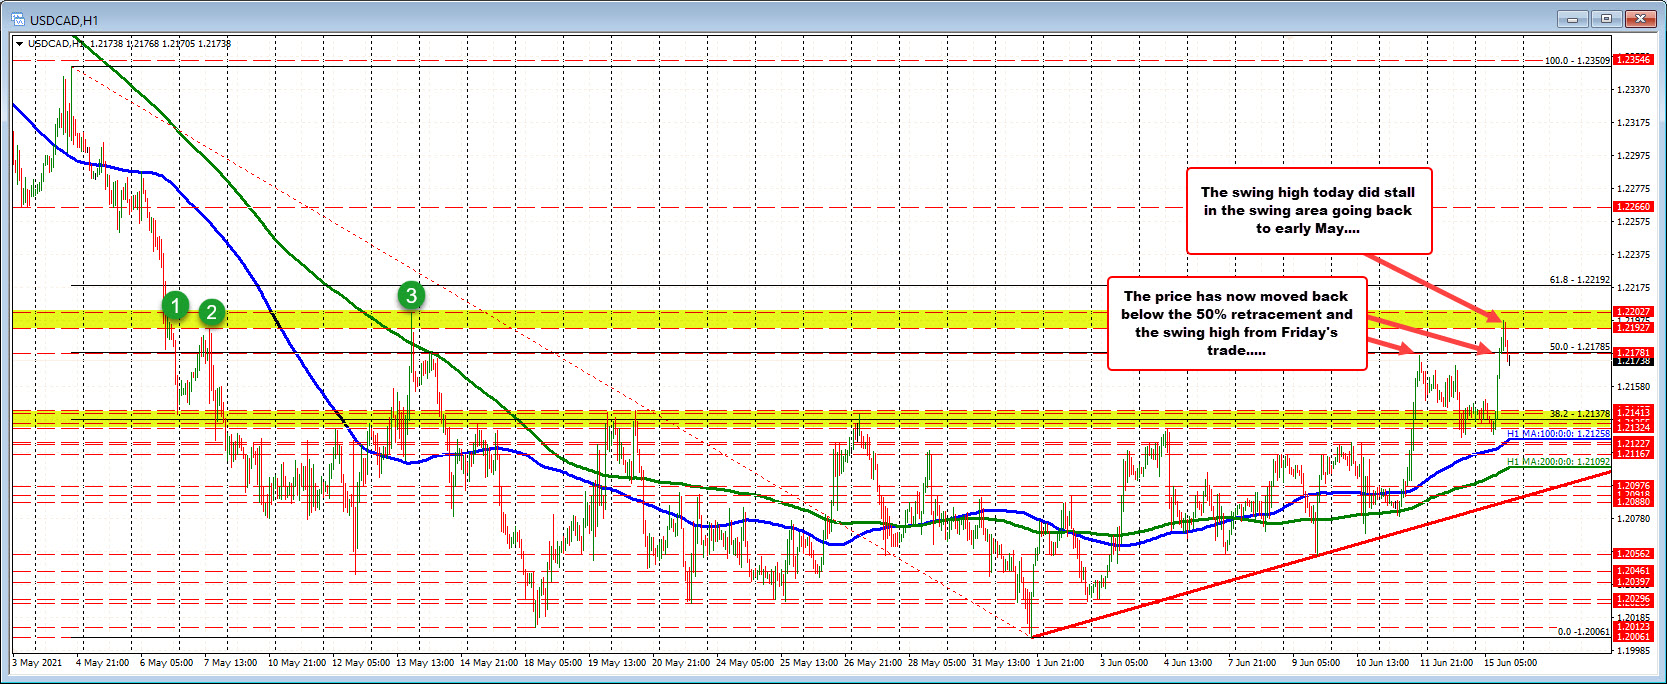Click the green marker numbered 2

[x=211, y=312]
